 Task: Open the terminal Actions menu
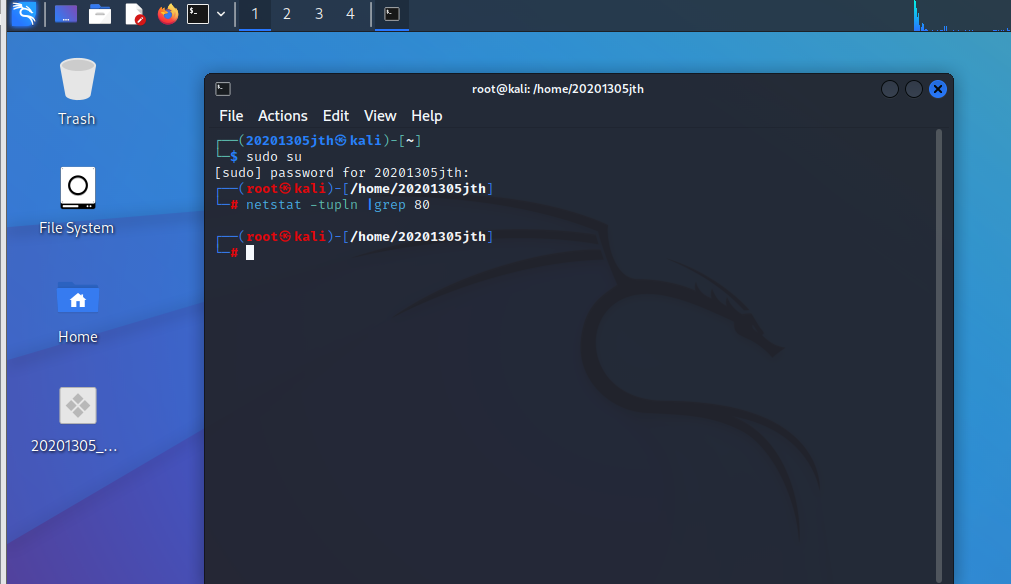(x=282, y=116)
